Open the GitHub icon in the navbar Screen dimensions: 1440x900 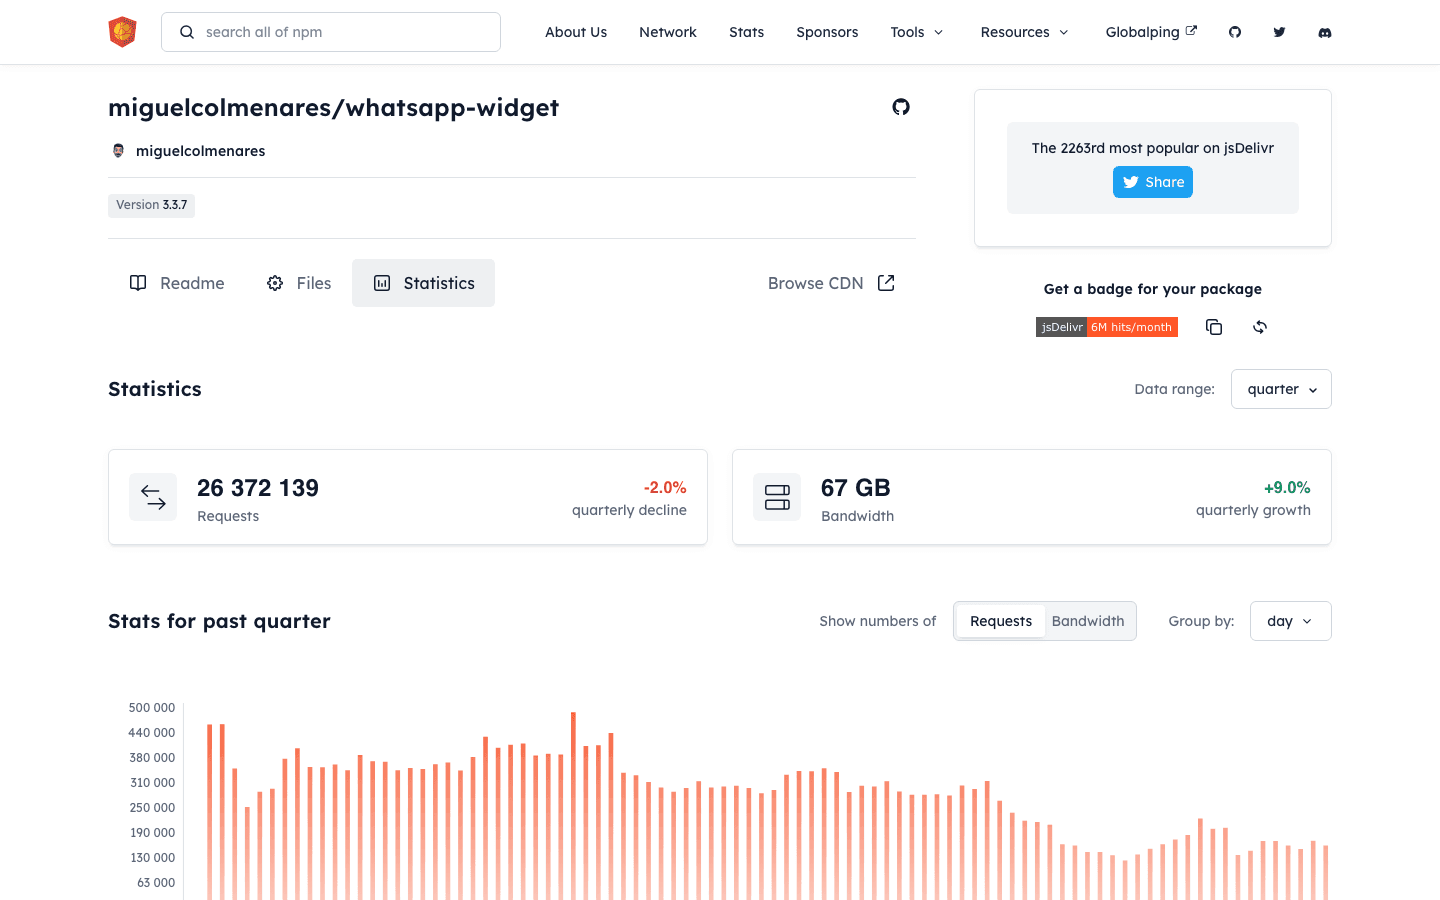[x=1235, y=32]
